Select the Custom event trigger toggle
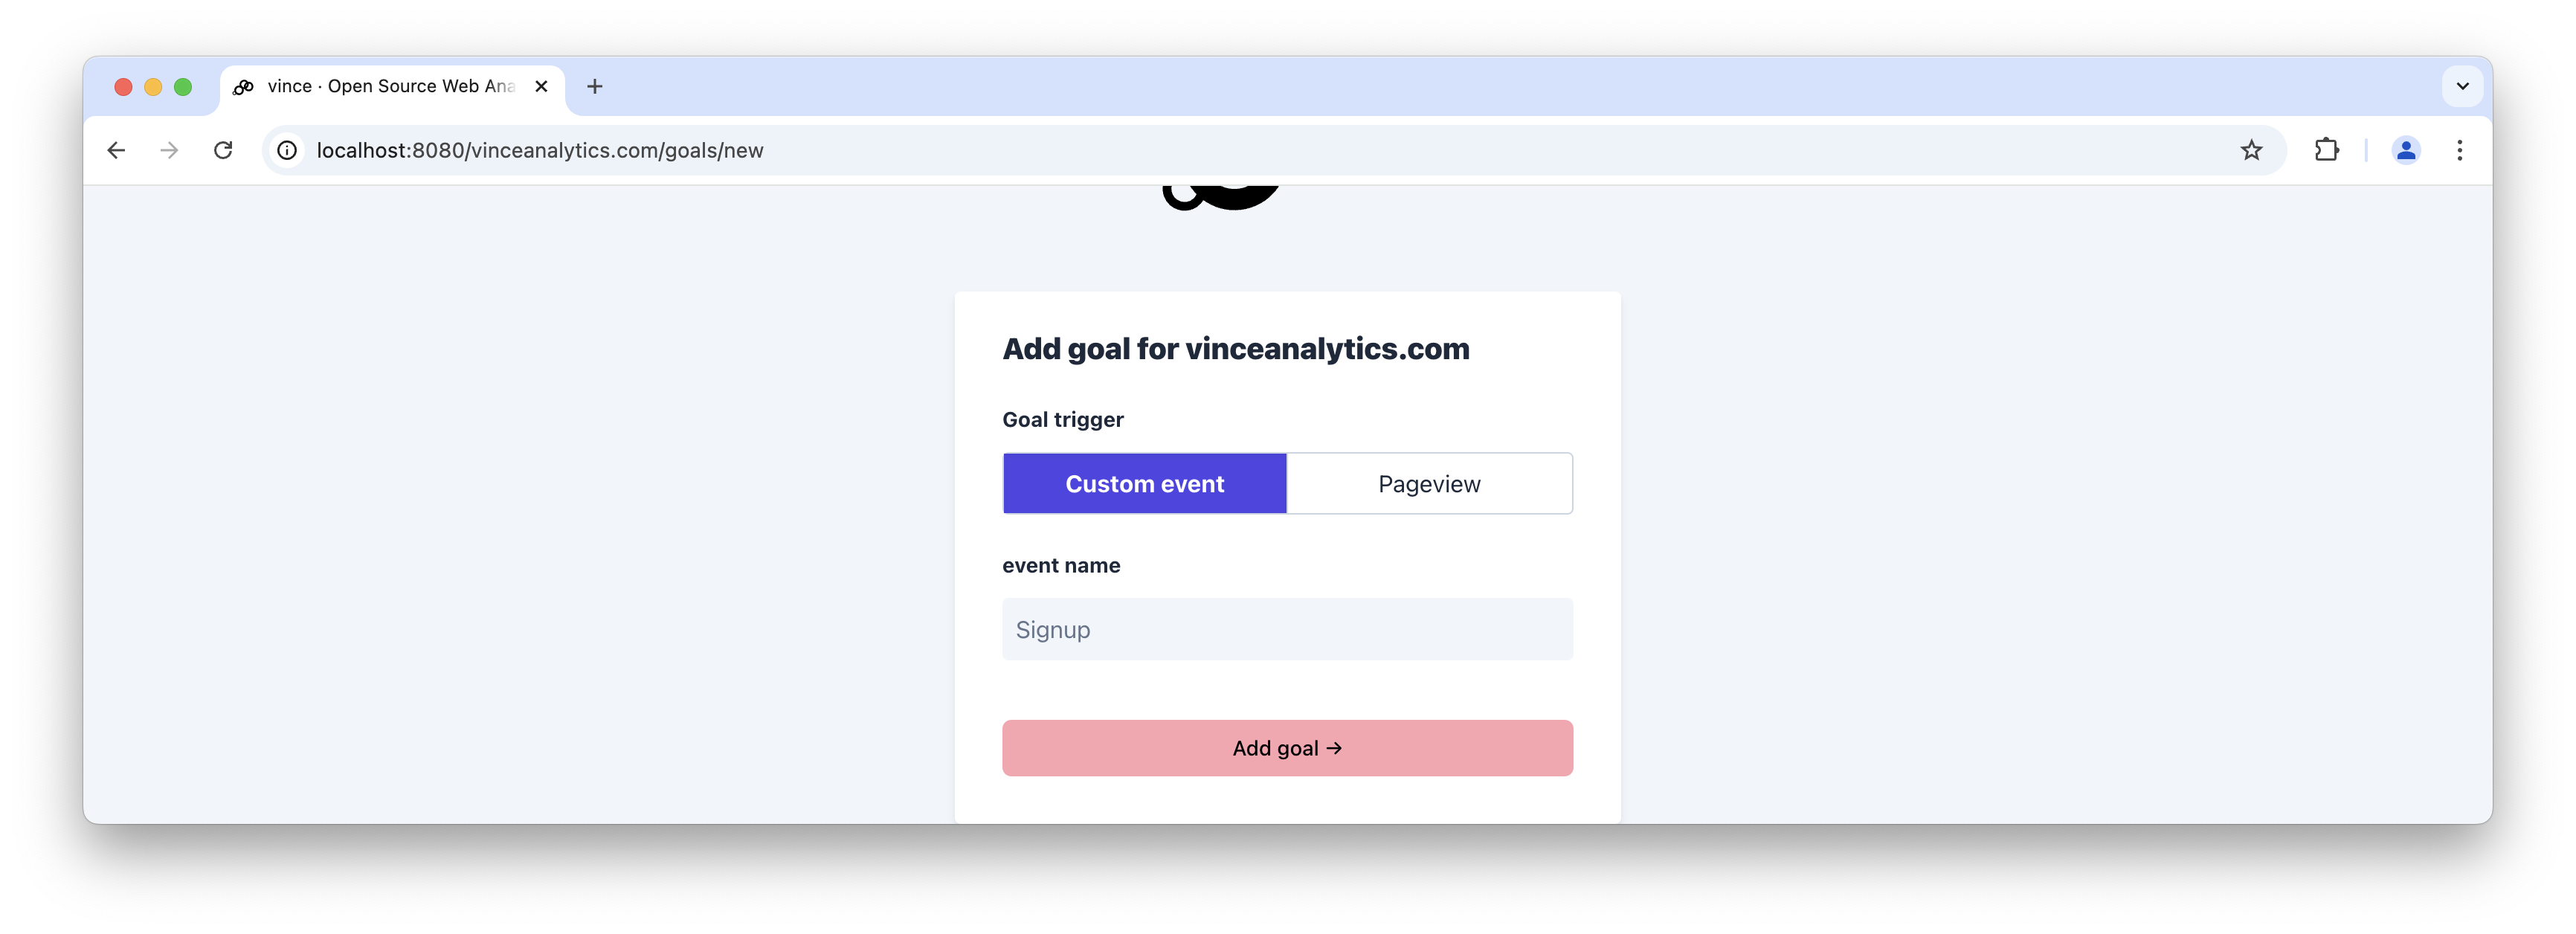The height and width of the screenshot is (934, 2576). point(1144,483)
